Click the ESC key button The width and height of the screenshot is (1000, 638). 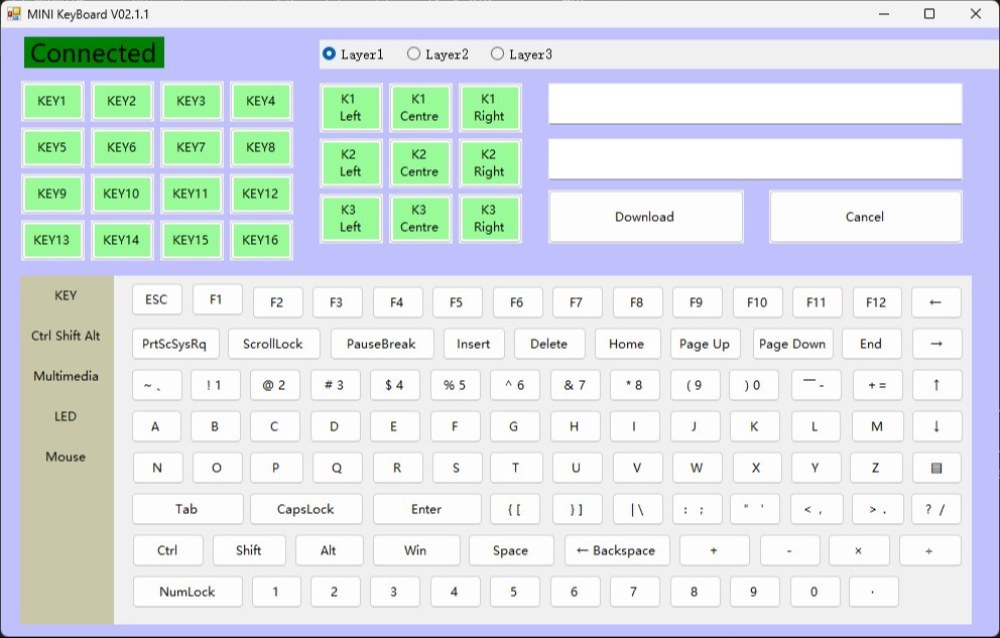click(156, 299)
